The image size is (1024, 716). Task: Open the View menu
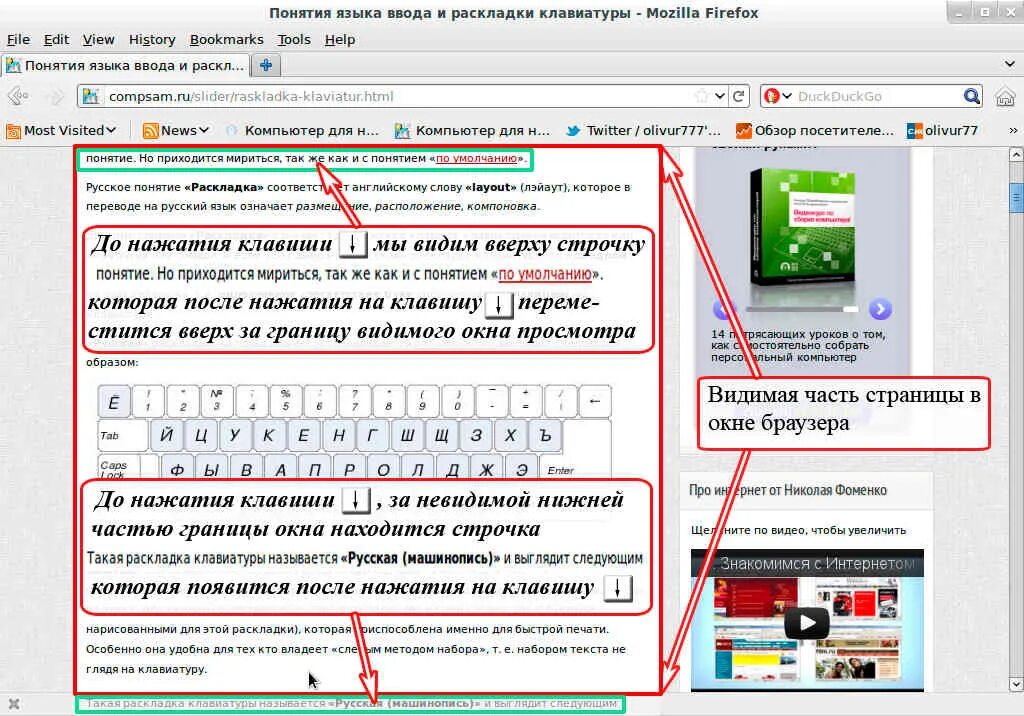point(99,40)
